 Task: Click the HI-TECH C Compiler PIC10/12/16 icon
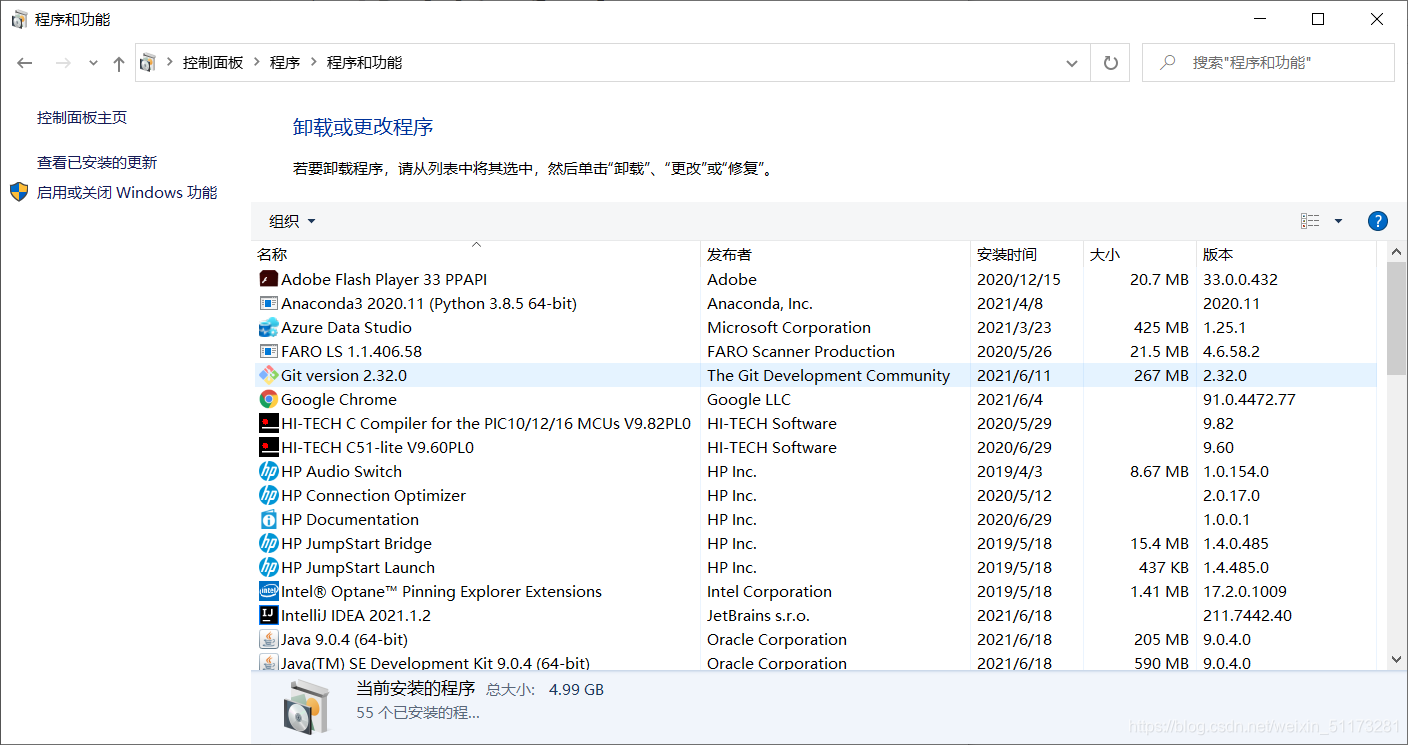pyautogui.click(x=268, y=423)
